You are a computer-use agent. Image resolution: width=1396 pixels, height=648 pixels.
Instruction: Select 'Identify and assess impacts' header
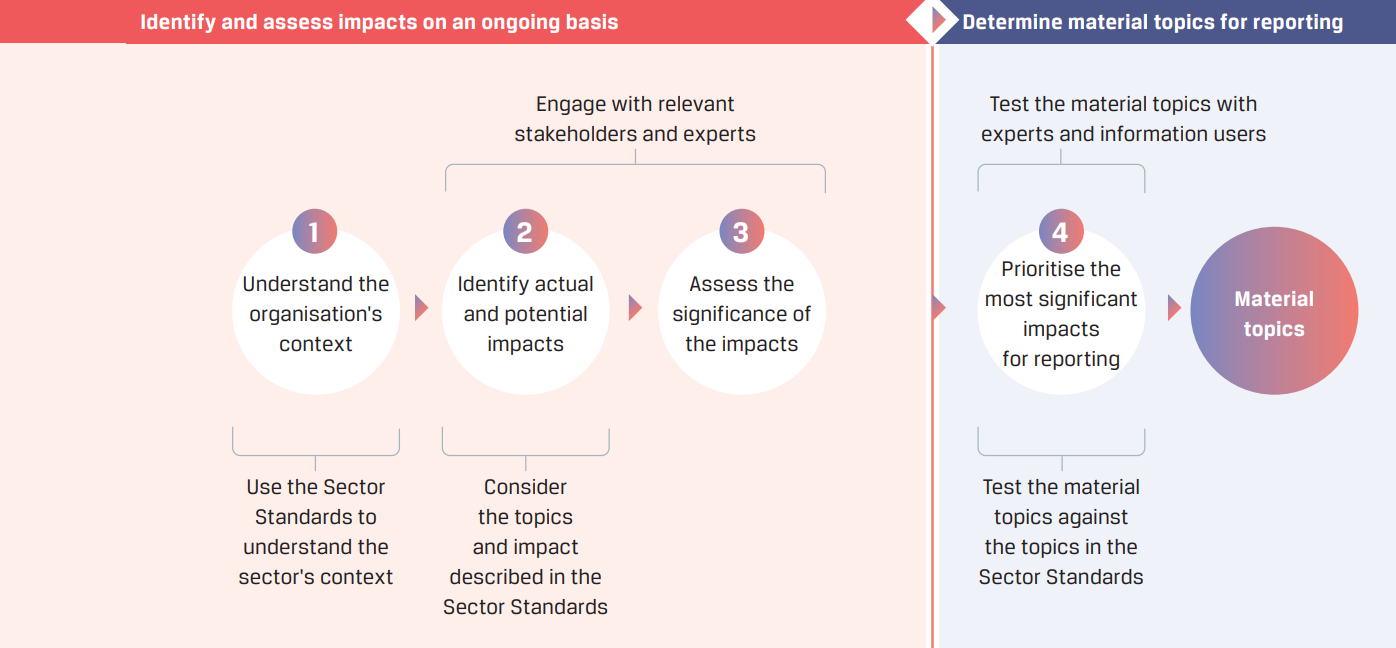point(379,22)
